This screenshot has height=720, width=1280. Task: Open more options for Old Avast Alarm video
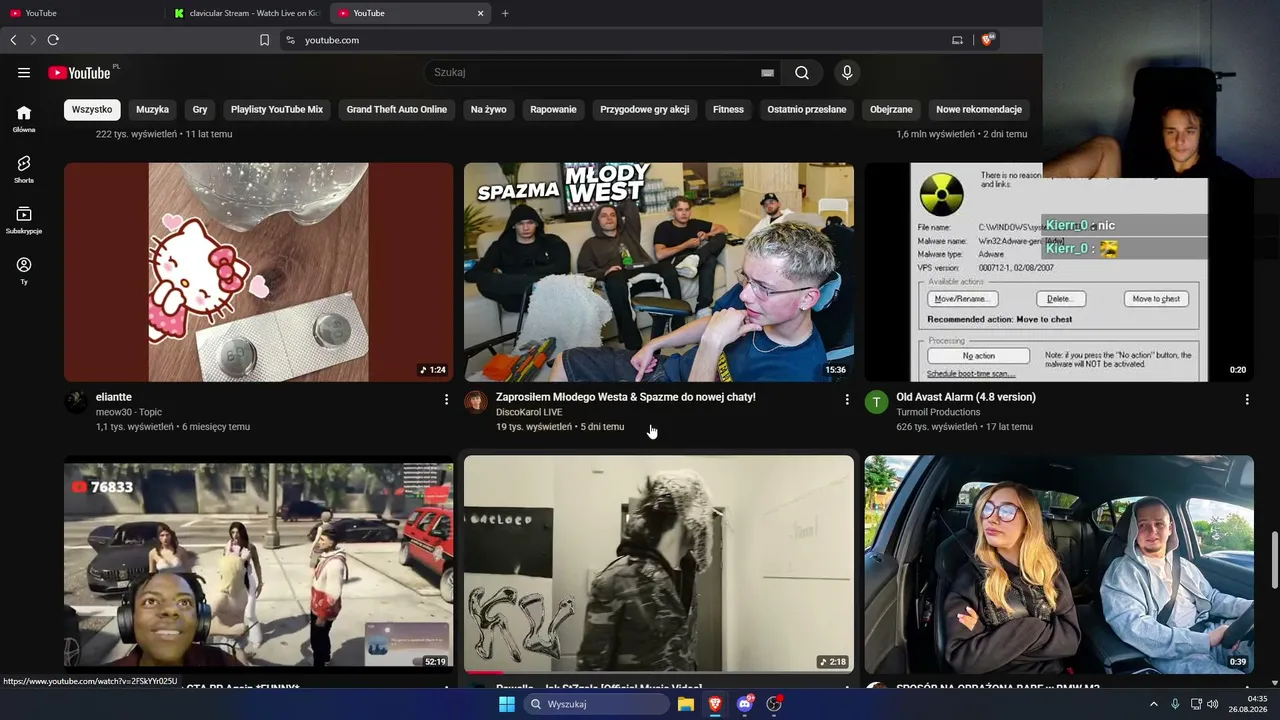click(1246, 399)
